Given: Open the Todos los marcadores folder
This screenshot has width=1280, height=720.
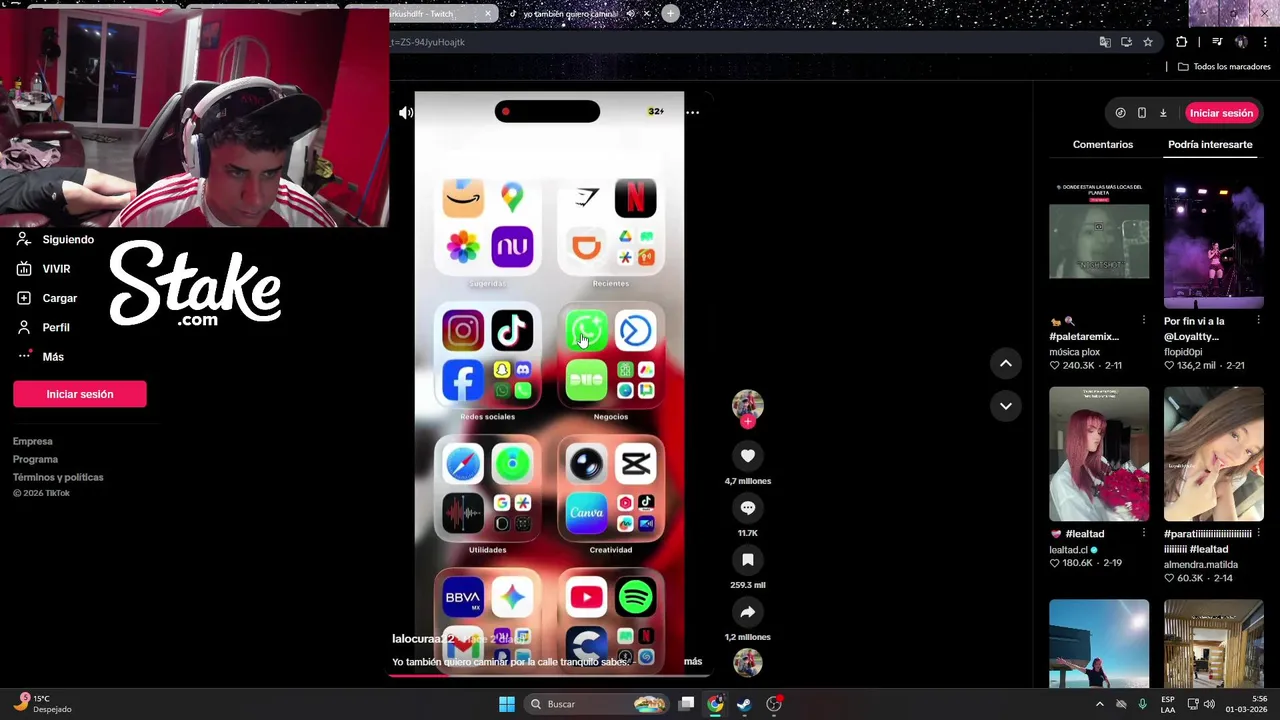Looking at the screenshot, I should click(x=1224, y=67).
